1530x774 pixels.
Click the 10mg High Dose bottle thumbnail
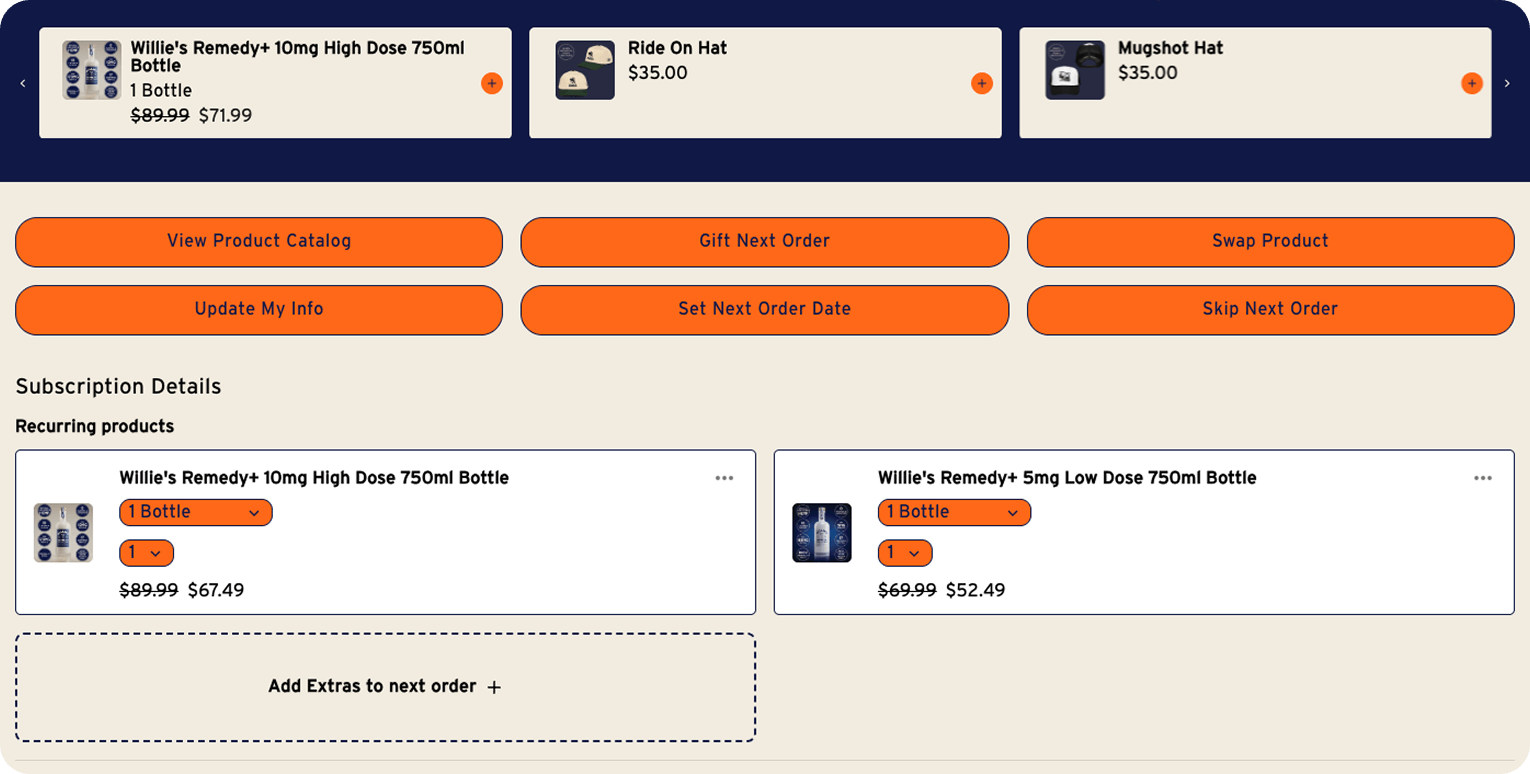(63, 533)
